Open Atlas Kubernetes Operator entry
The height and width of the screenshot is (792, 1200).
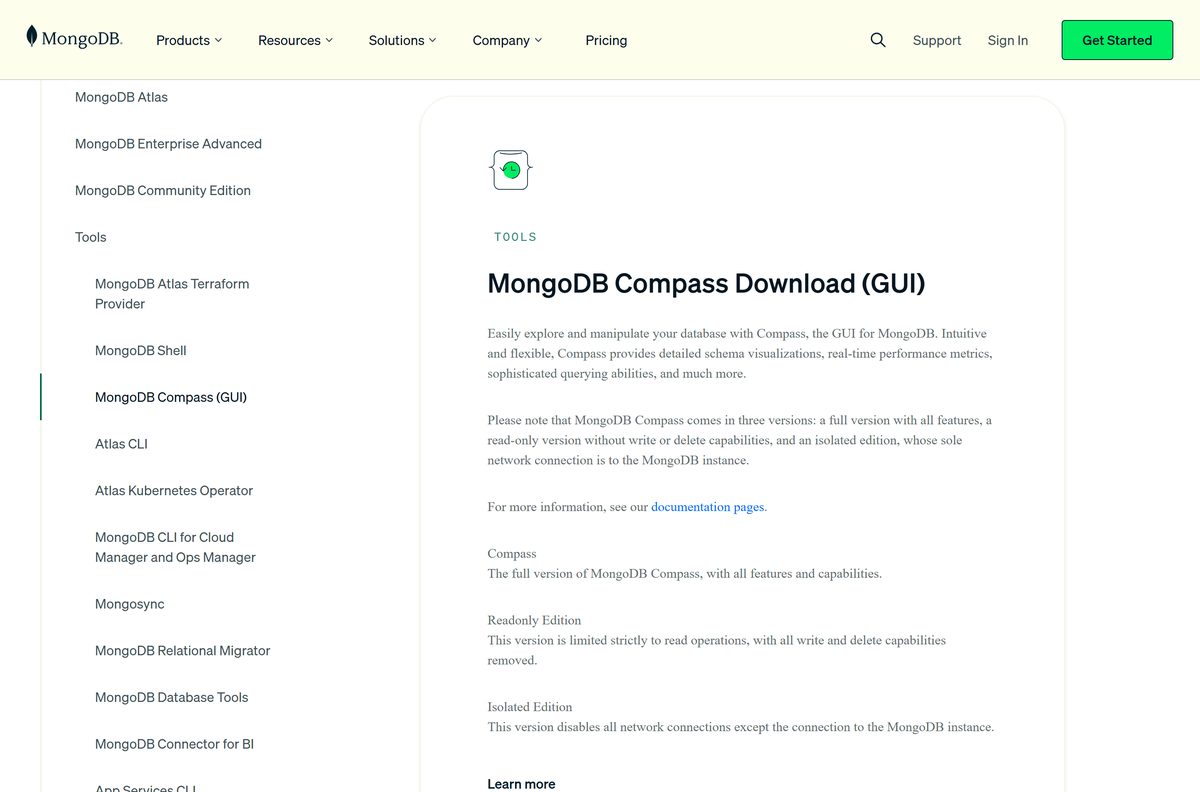174,490
